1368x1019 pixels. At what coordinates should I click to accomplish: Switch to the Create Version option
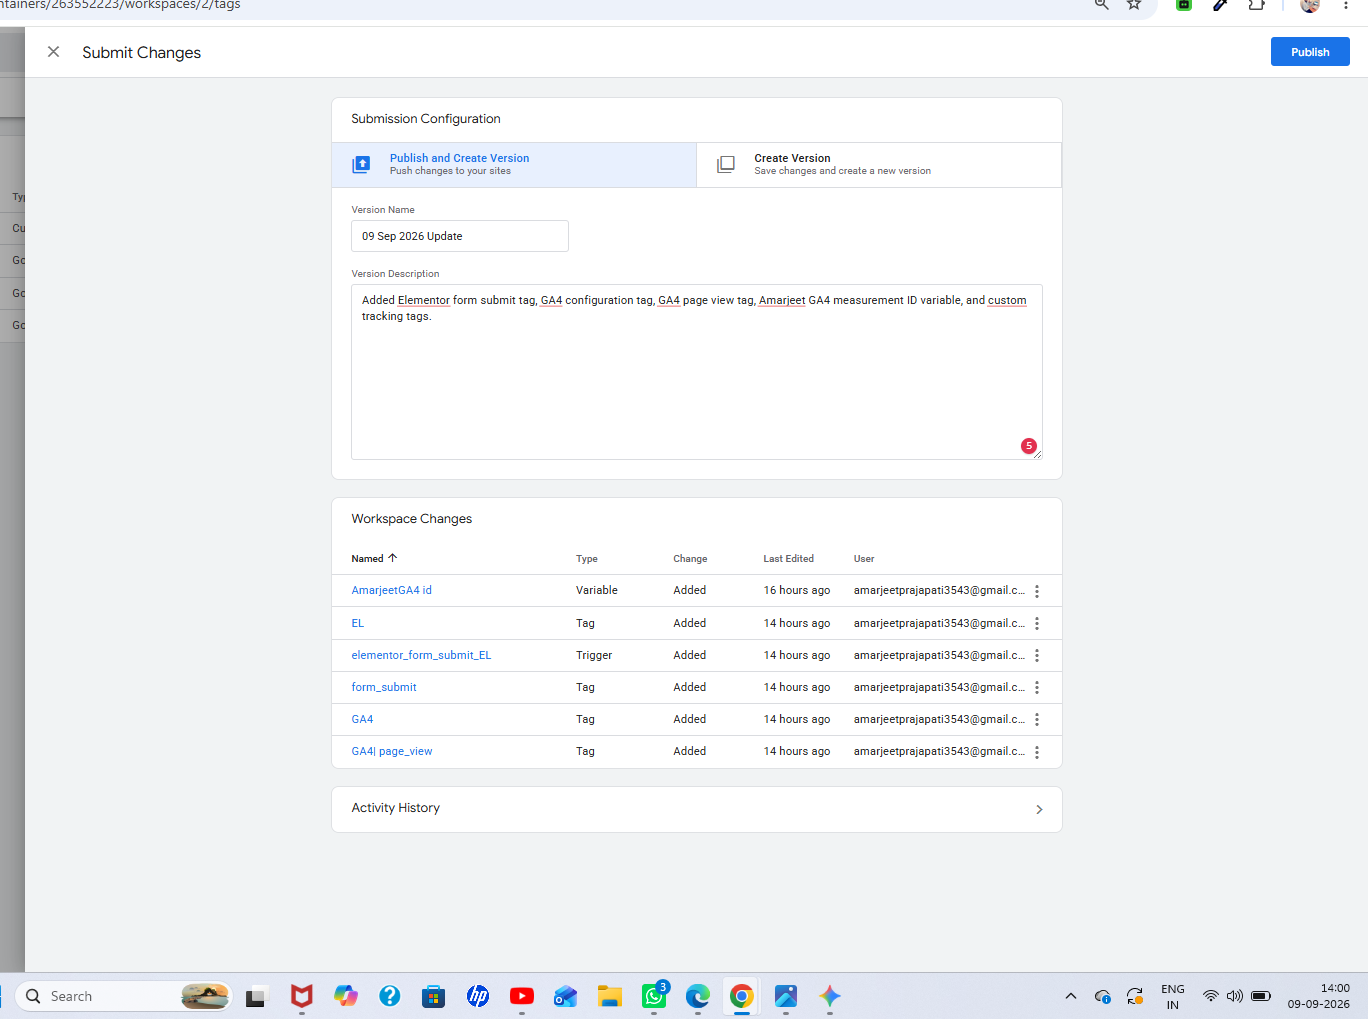(879, 164)
